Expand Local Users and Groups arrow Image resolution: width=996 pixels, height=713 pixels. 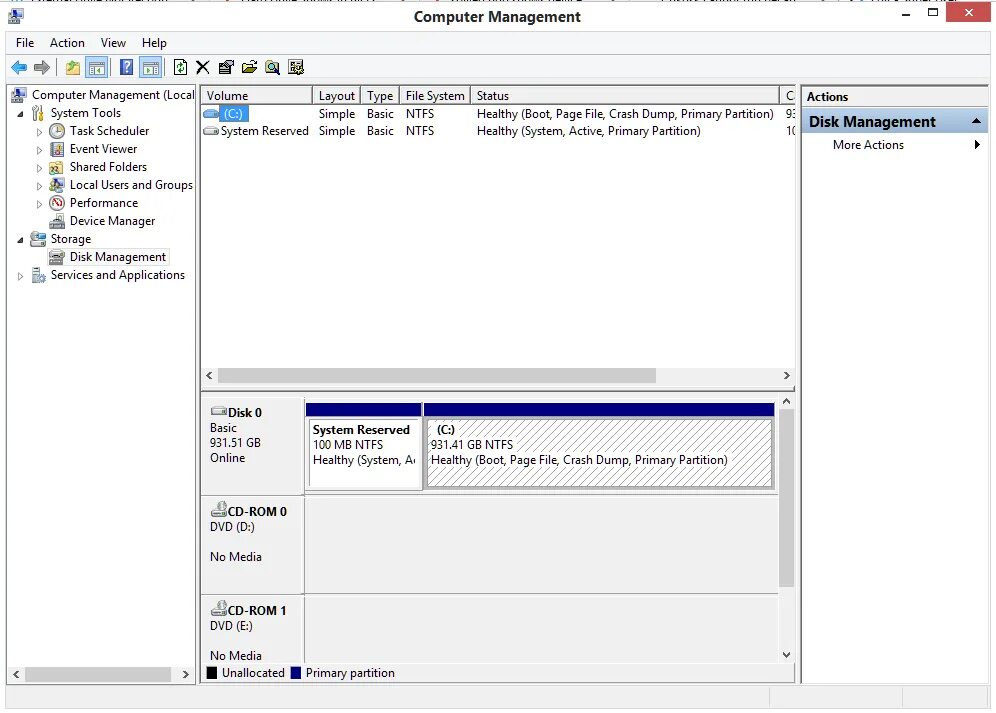[x=39, y=186]
